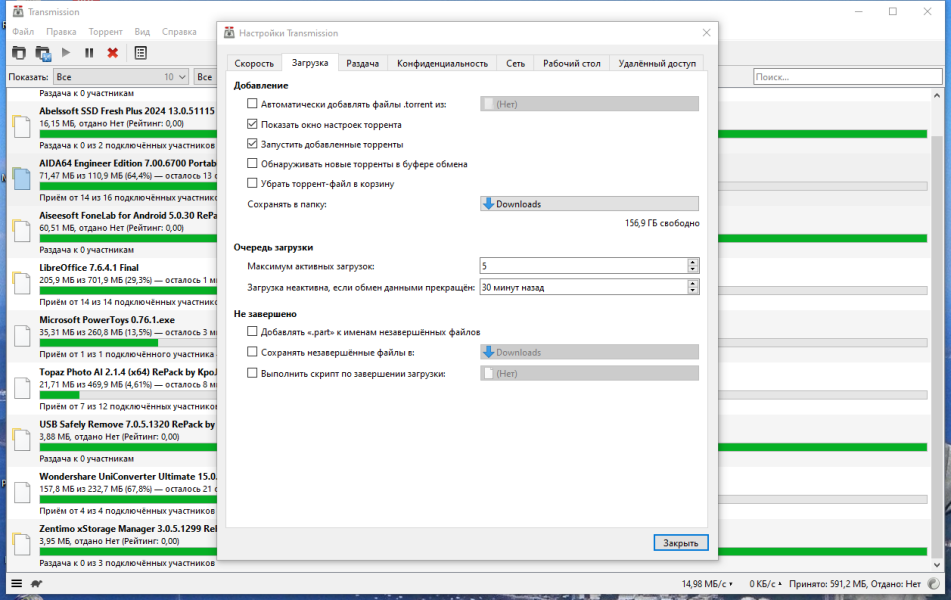Switch to Раздача tab
The image size is (951, 600).
pyautogui.click(x=363, y=63)
